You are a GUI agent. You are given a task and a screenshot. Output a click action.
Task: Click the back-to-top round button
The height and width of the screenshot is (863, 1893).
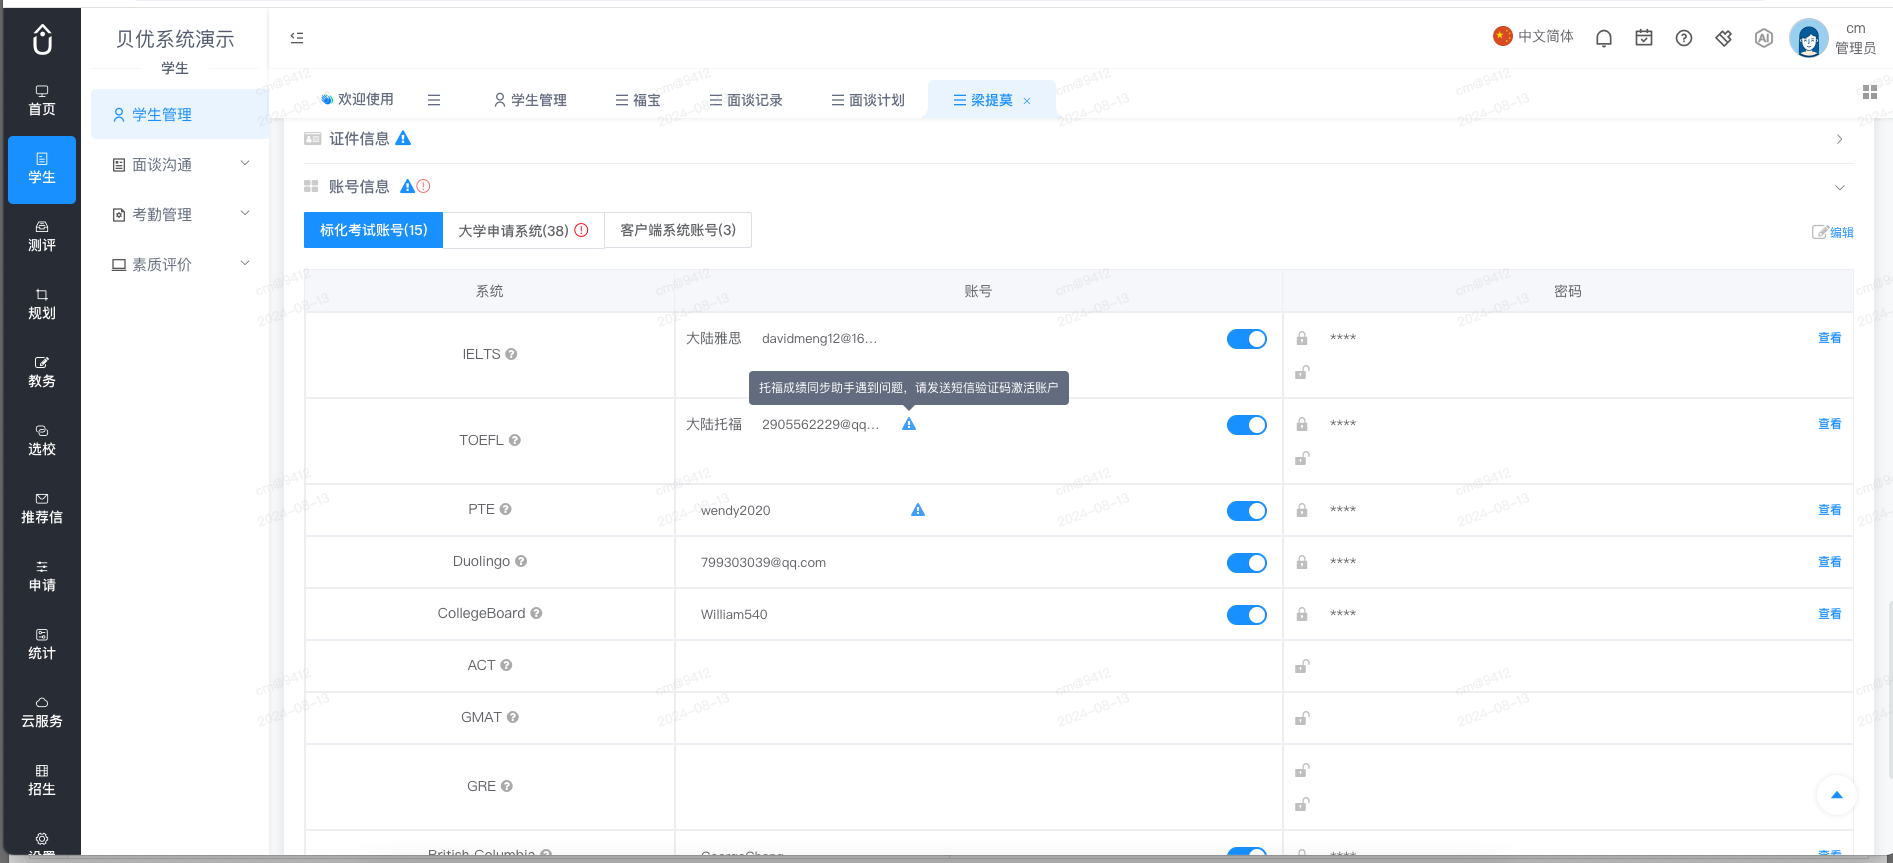pyautogui.click(x=1836, y=795)
